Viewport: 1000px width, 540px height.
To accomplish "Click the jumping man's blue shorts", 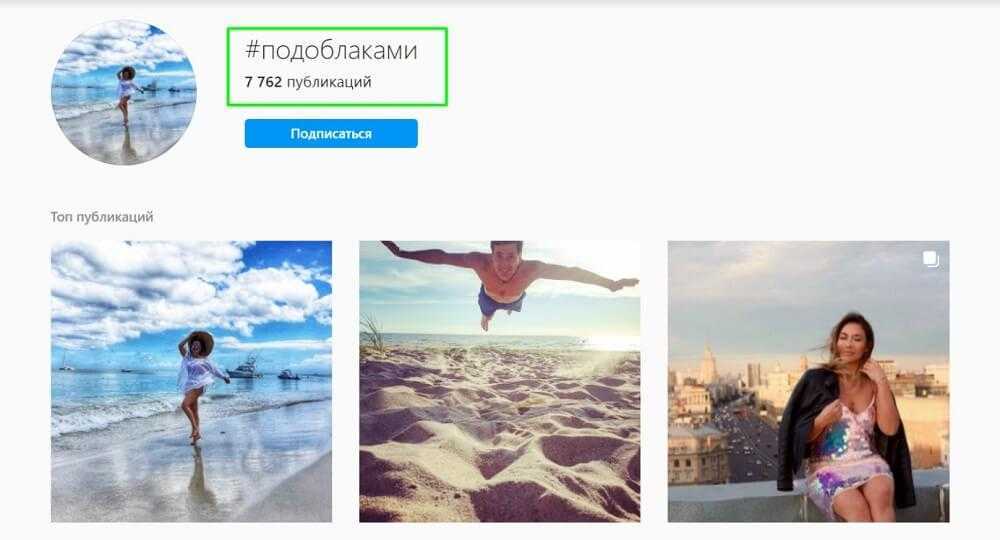I will pyautogui.click(x=499, y=302).
